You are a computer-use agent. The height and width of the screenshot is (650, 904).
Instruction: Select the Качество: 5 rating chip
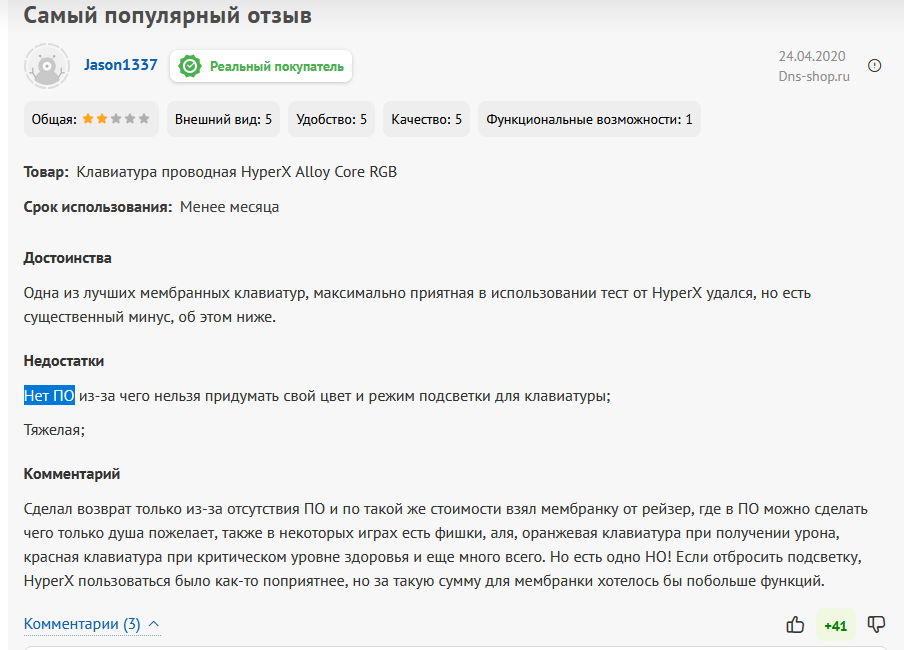coord(426,119)
